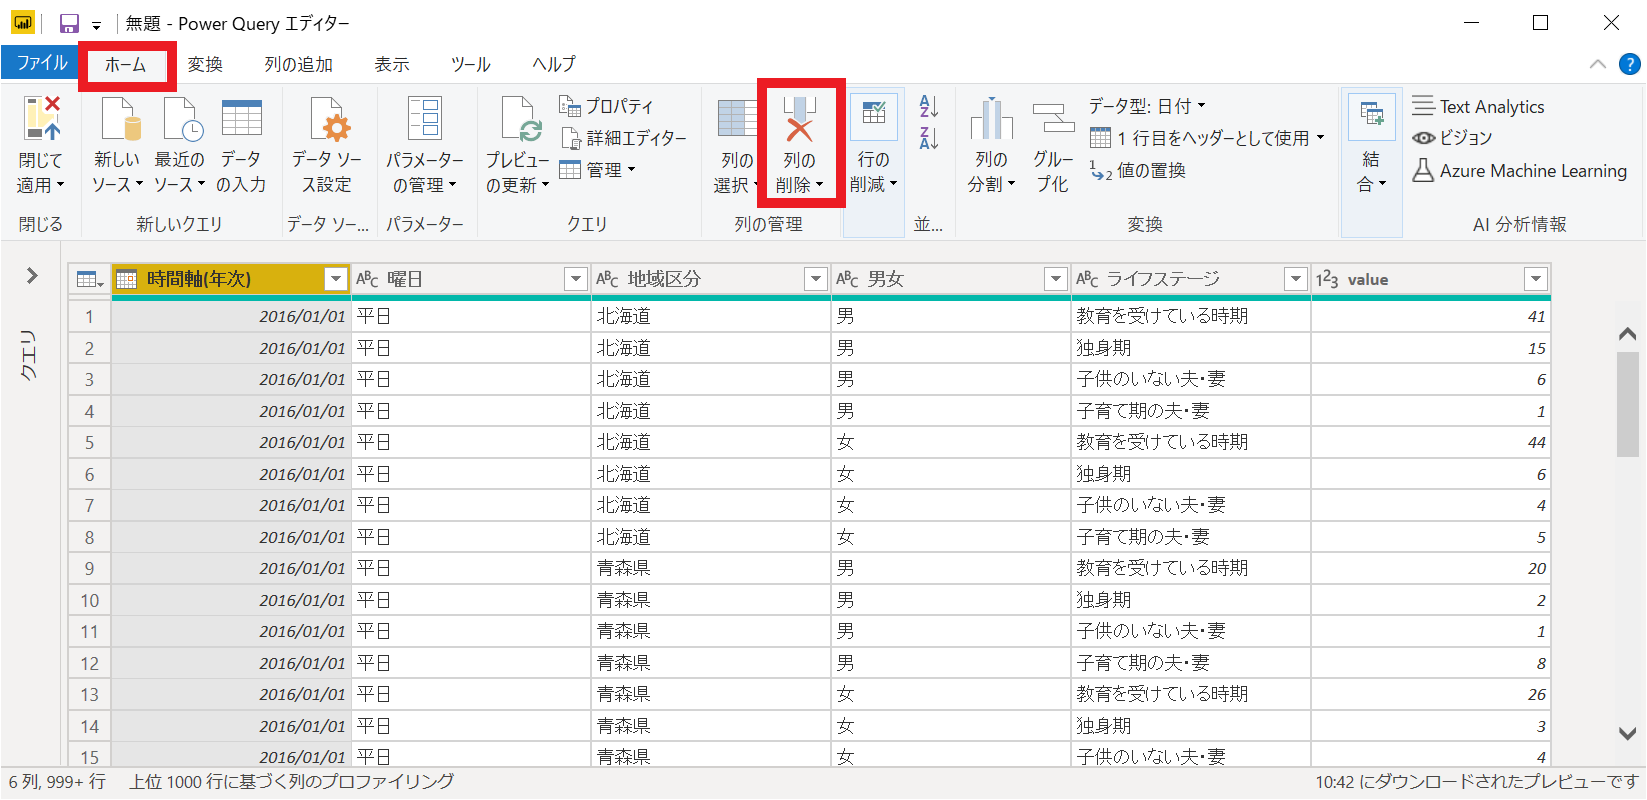Open Vision (ビジョン) AI insight

click(x=1452, y=138)
